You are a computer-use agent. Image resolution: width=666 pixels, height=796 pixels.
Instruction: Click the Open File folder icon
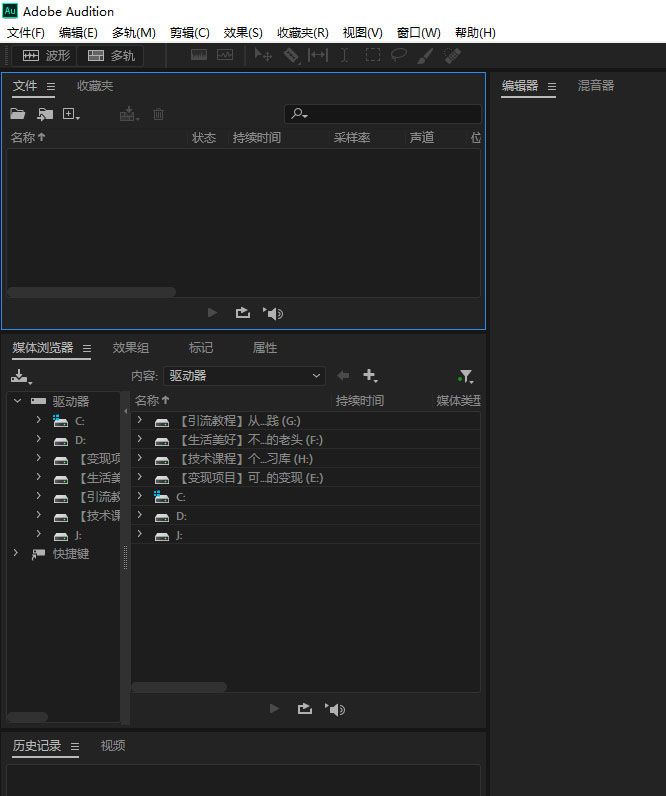pos(18,114)
